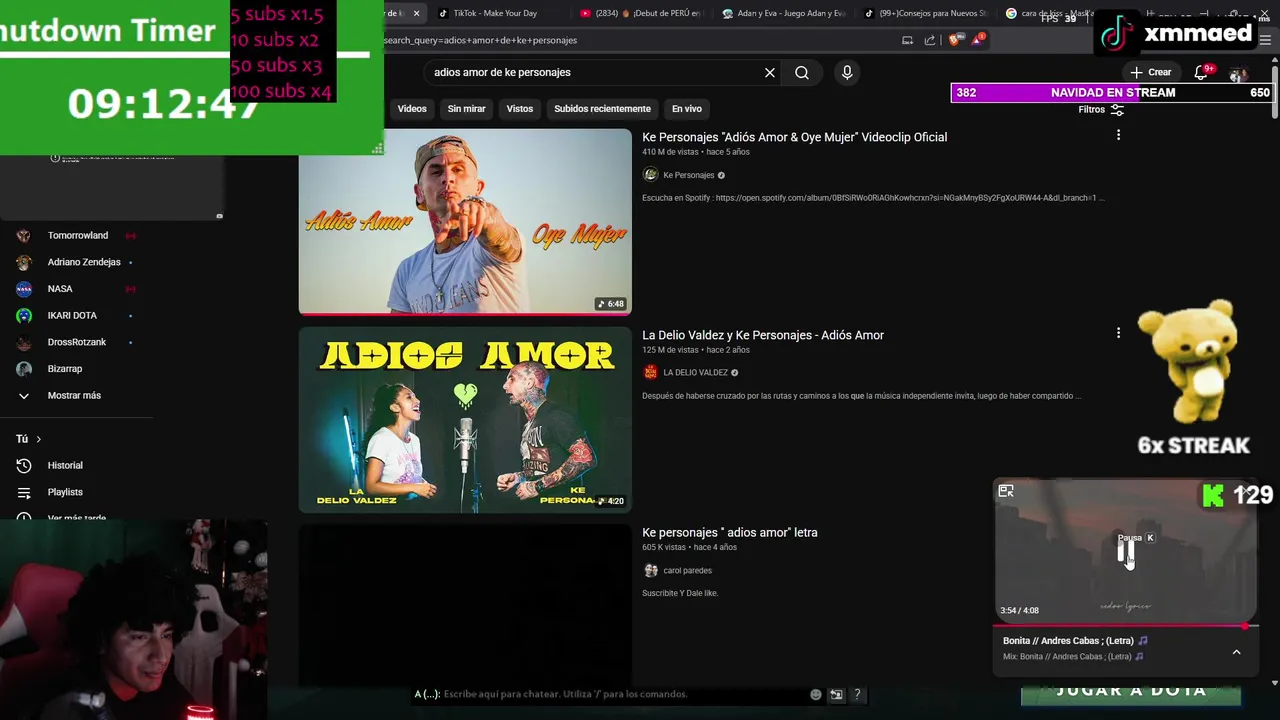Open the account avatar menu
The width and height of the screenshot is (1280, 720).
point(1238,73)
